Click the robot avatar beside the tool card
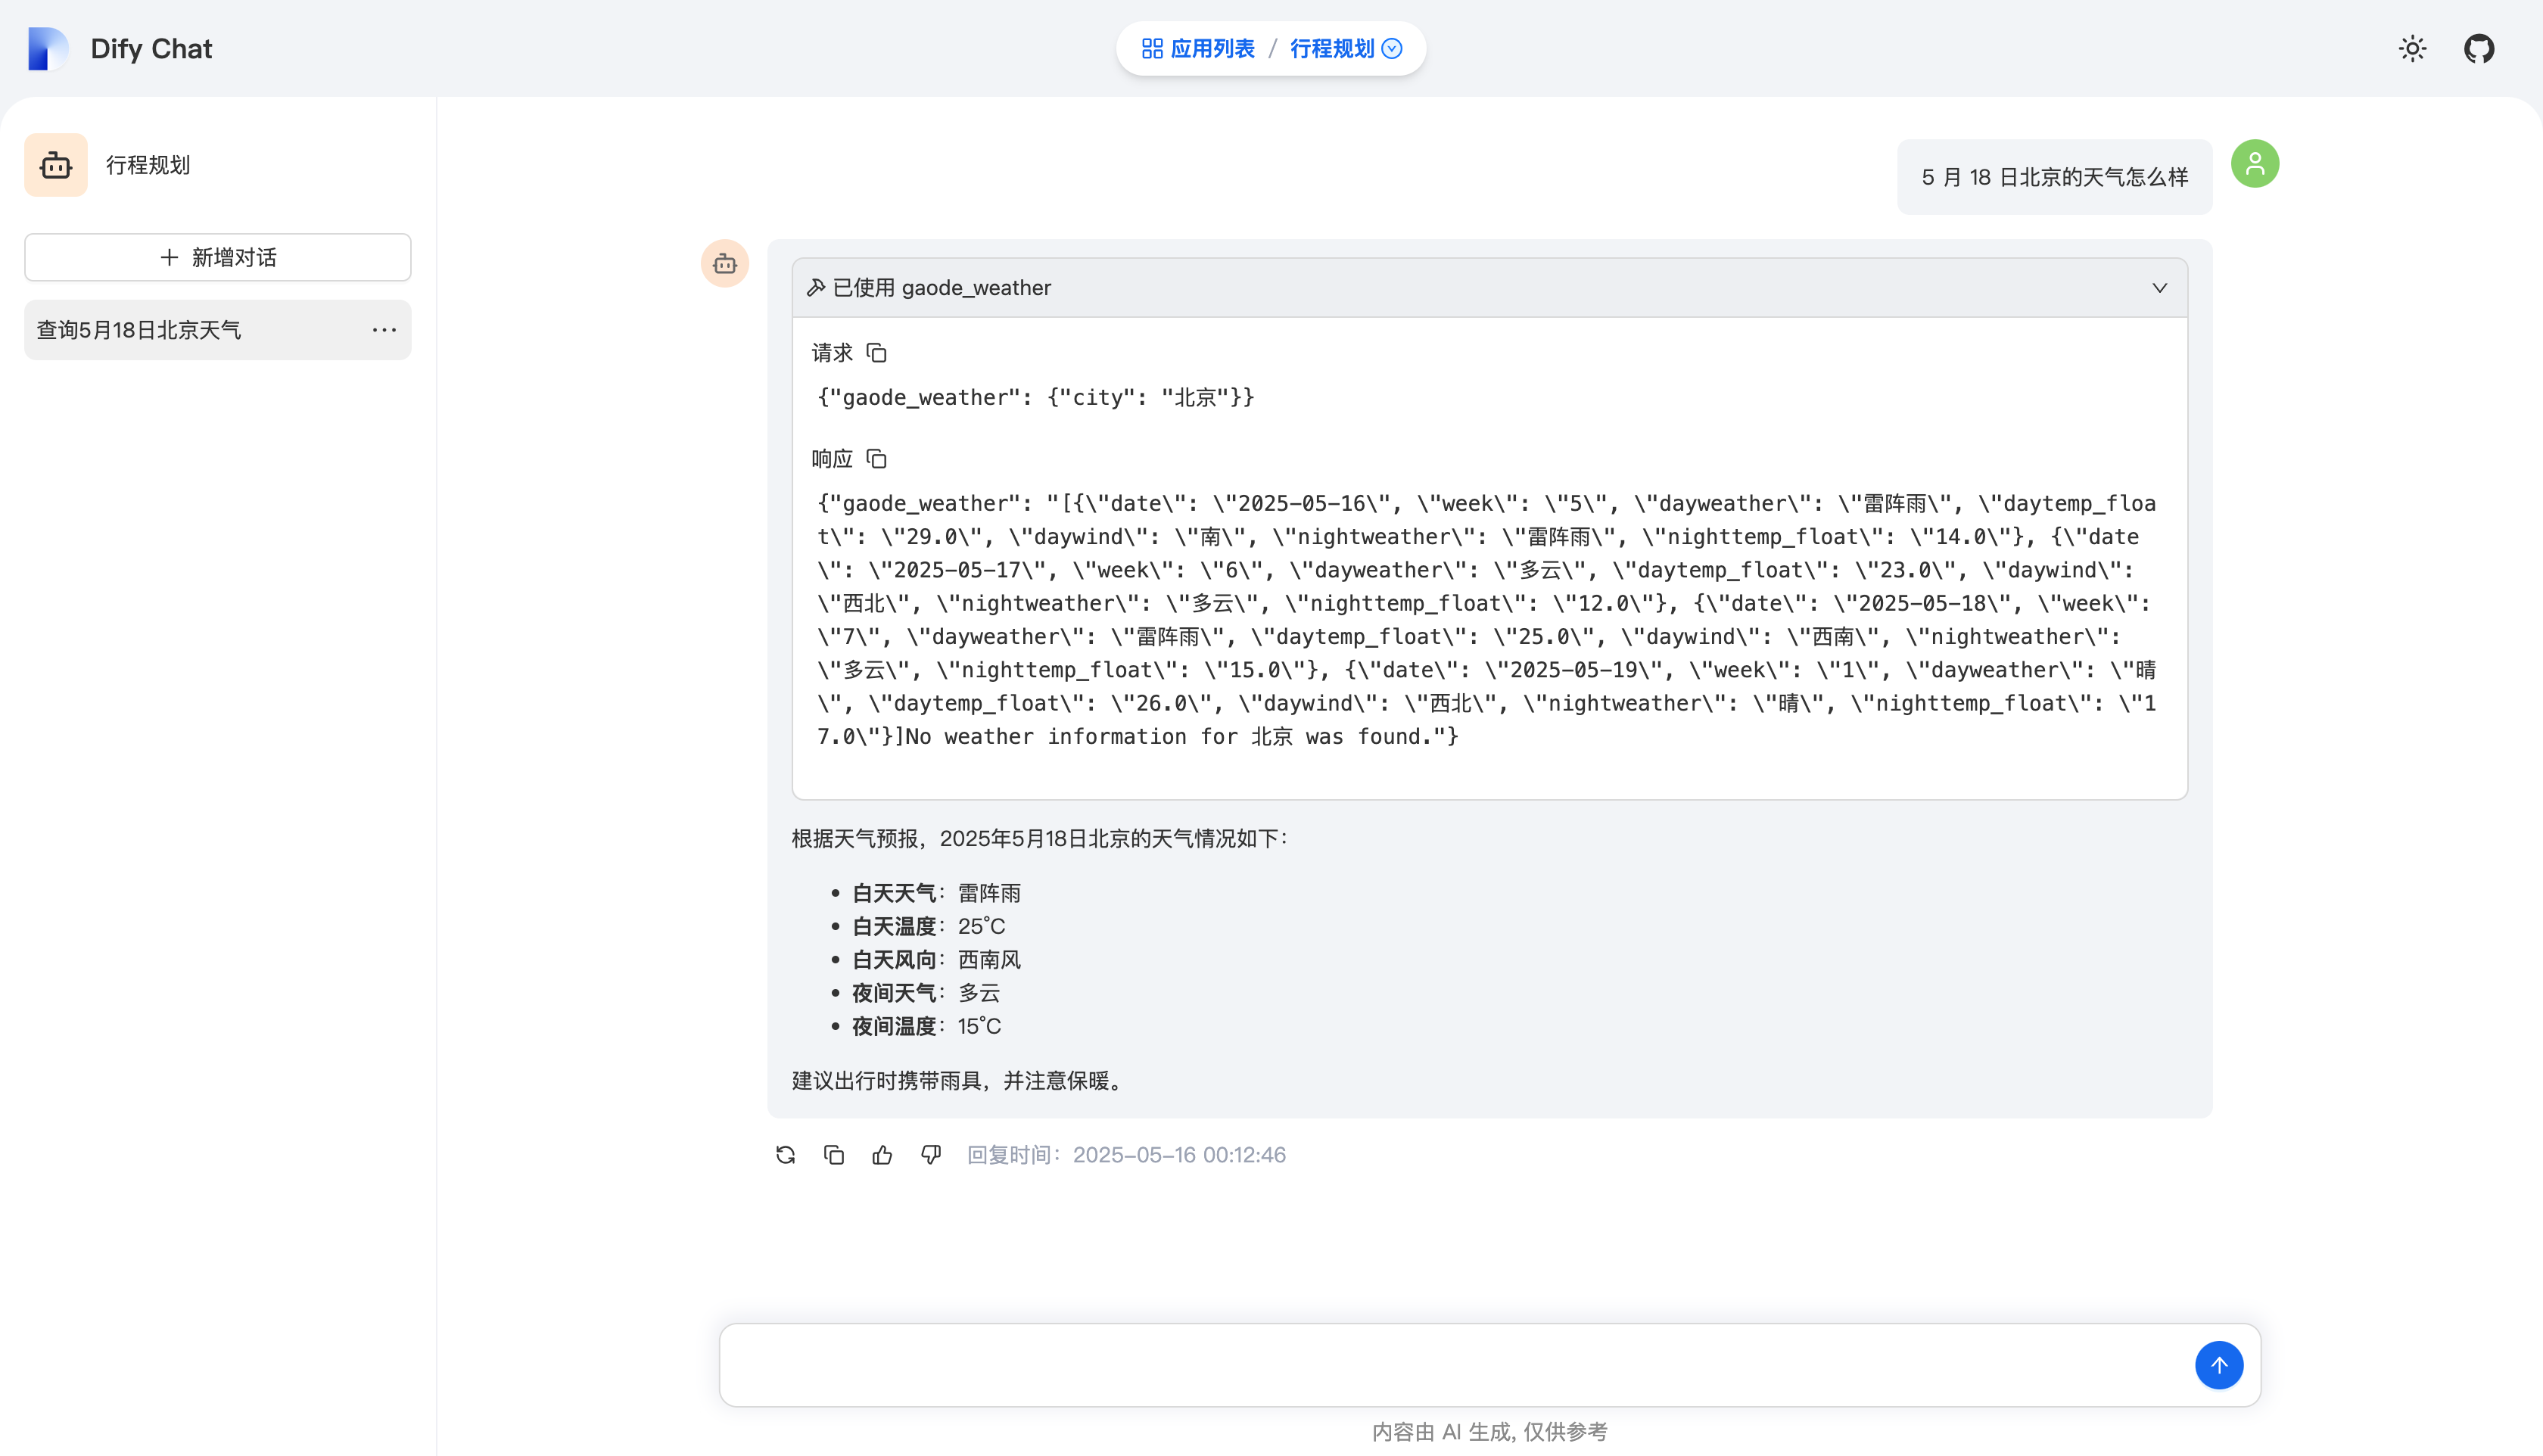 724,264
